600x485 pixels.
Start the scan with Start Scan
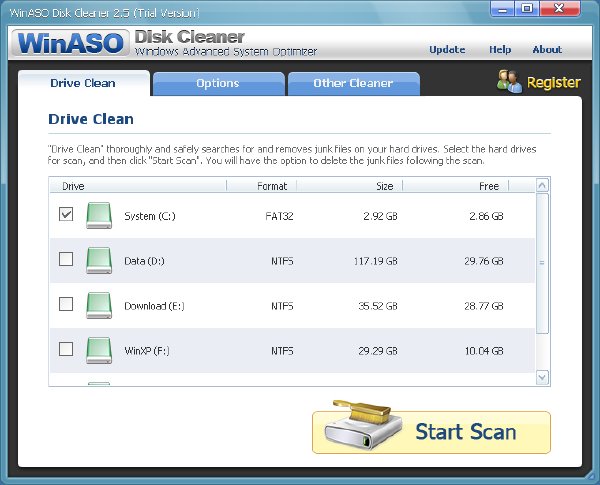pyautogui.click(x=431, y=432)
